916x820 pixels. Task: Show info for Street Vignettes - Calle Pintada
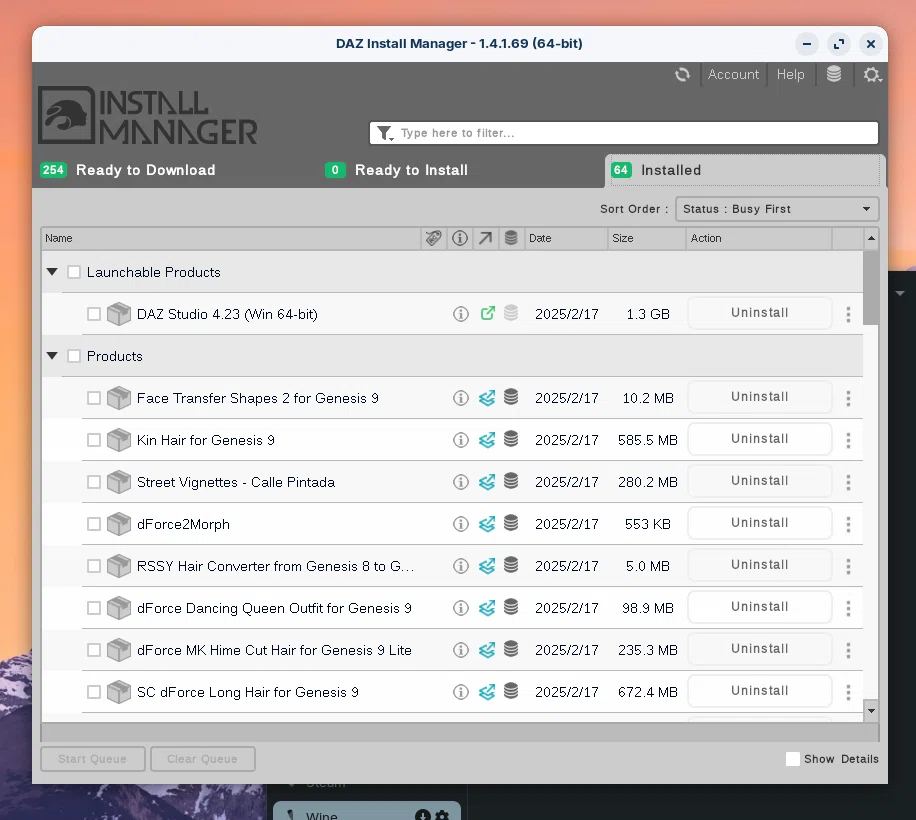(461, 482)
